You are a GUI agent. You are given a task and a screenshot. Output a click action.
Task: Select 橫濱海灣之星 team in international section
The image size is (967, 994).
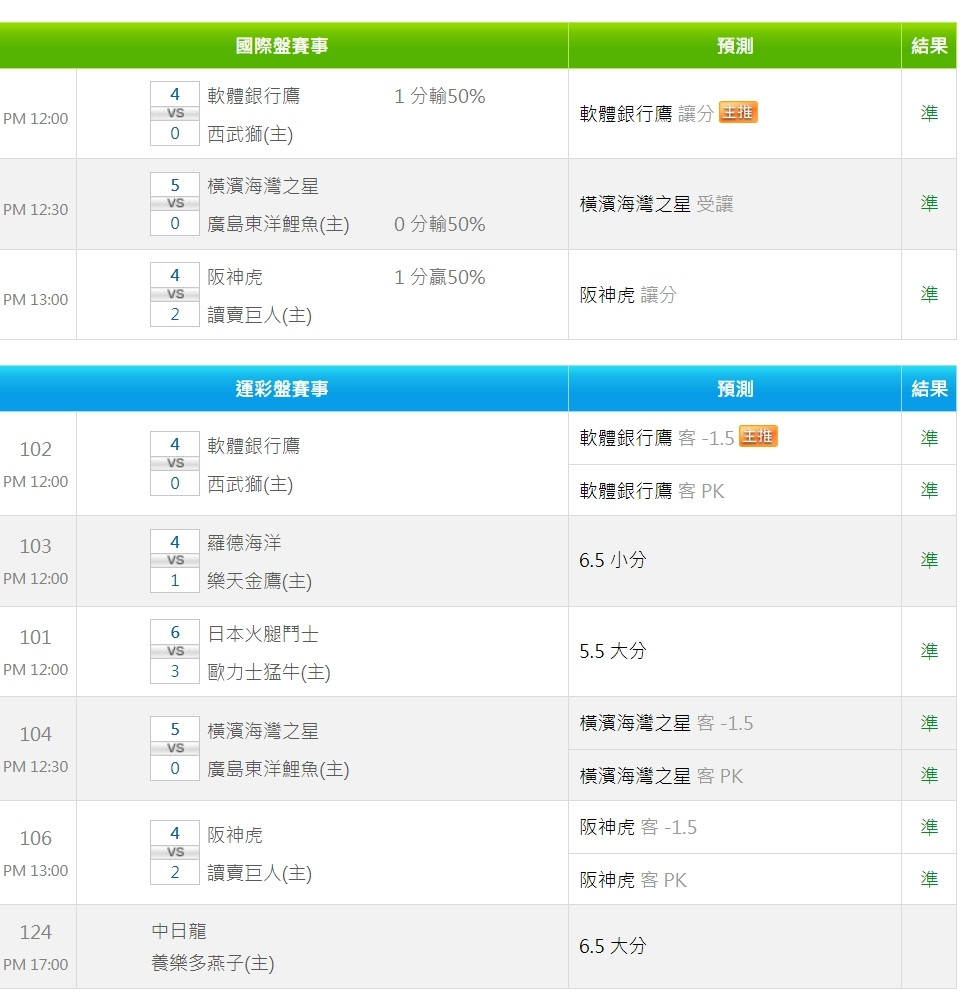(x=263, y=186)
